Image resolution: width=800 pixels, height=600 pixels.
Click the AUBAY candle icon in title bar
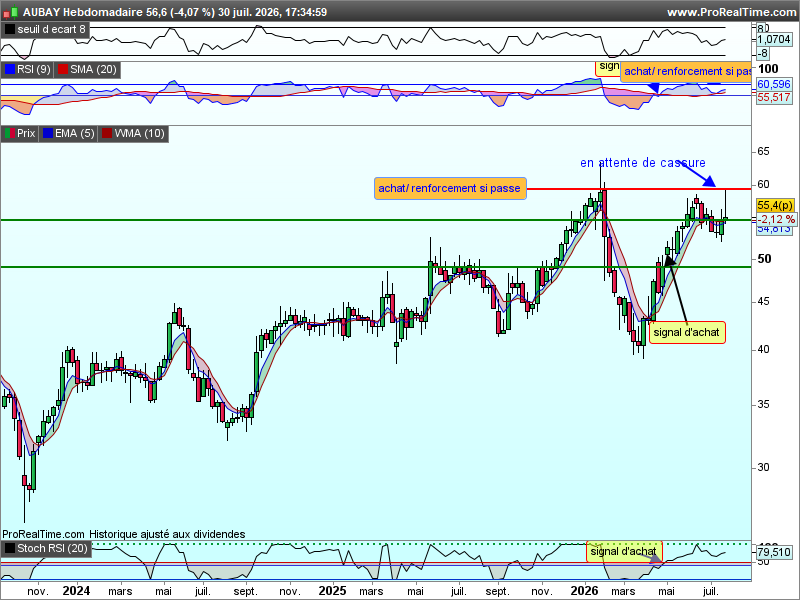[11, 12]
